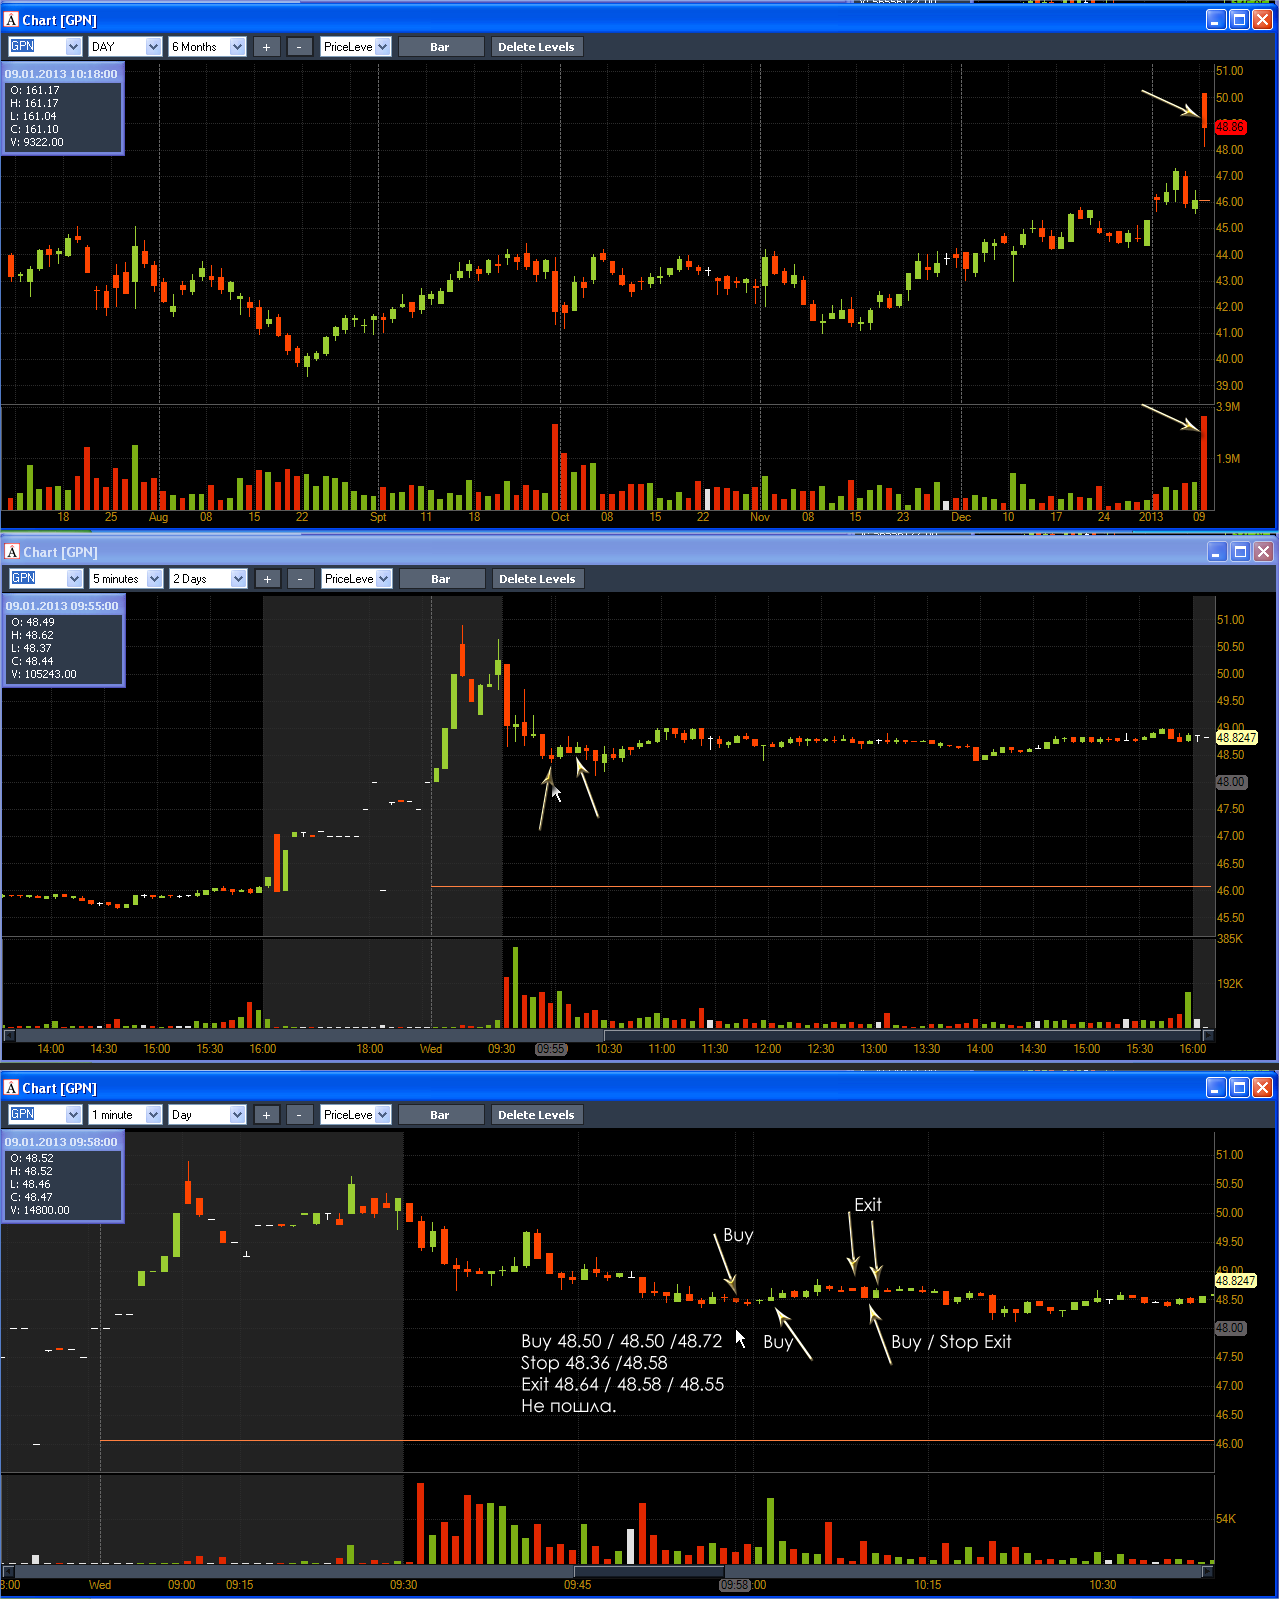Click the 48.8247 price marker on the middle chart

click(x=1236, y=738)
